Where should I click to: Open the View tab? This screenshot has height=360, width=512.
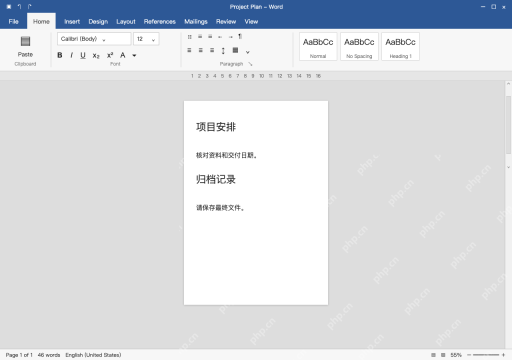pos(251,22)
